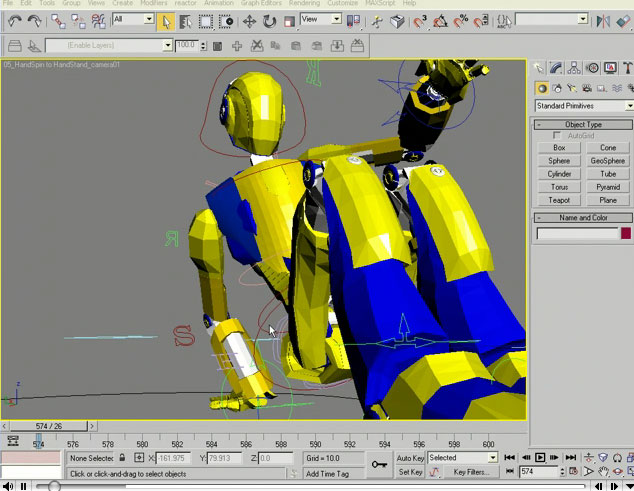Image resolution: width=634 pixels, height=491 pixels.
Task: Open the Rendering menu
Action: [304, 4]
